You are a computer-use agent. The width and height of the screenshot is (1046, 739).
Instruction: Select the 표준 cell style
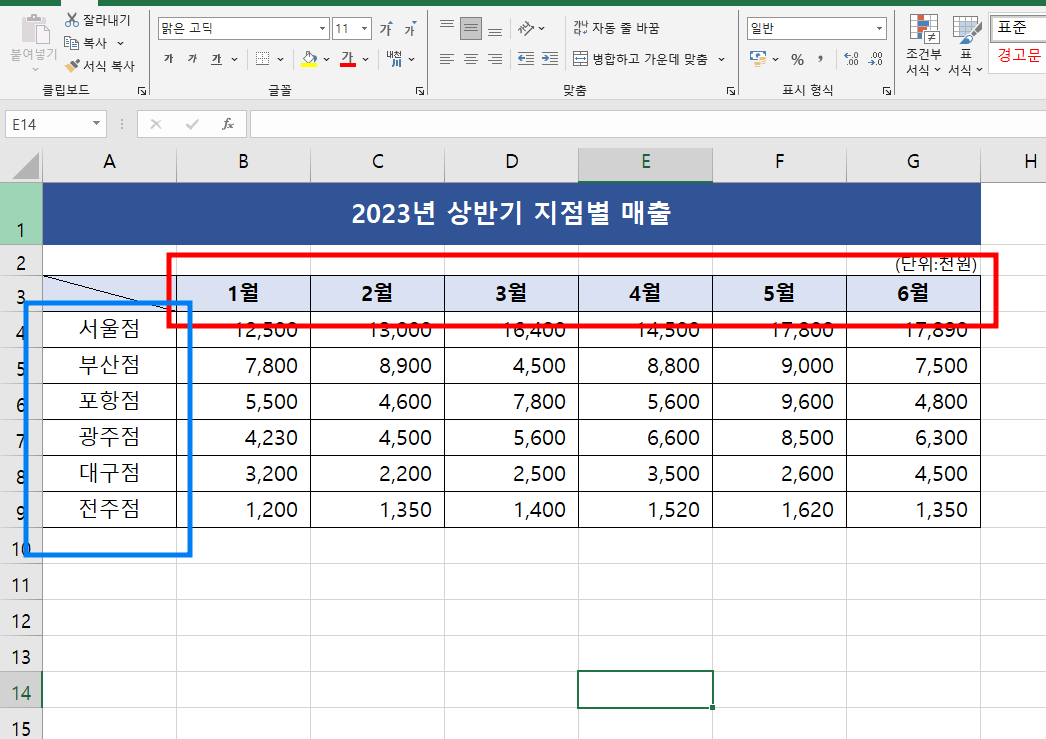pos(1018,27)
